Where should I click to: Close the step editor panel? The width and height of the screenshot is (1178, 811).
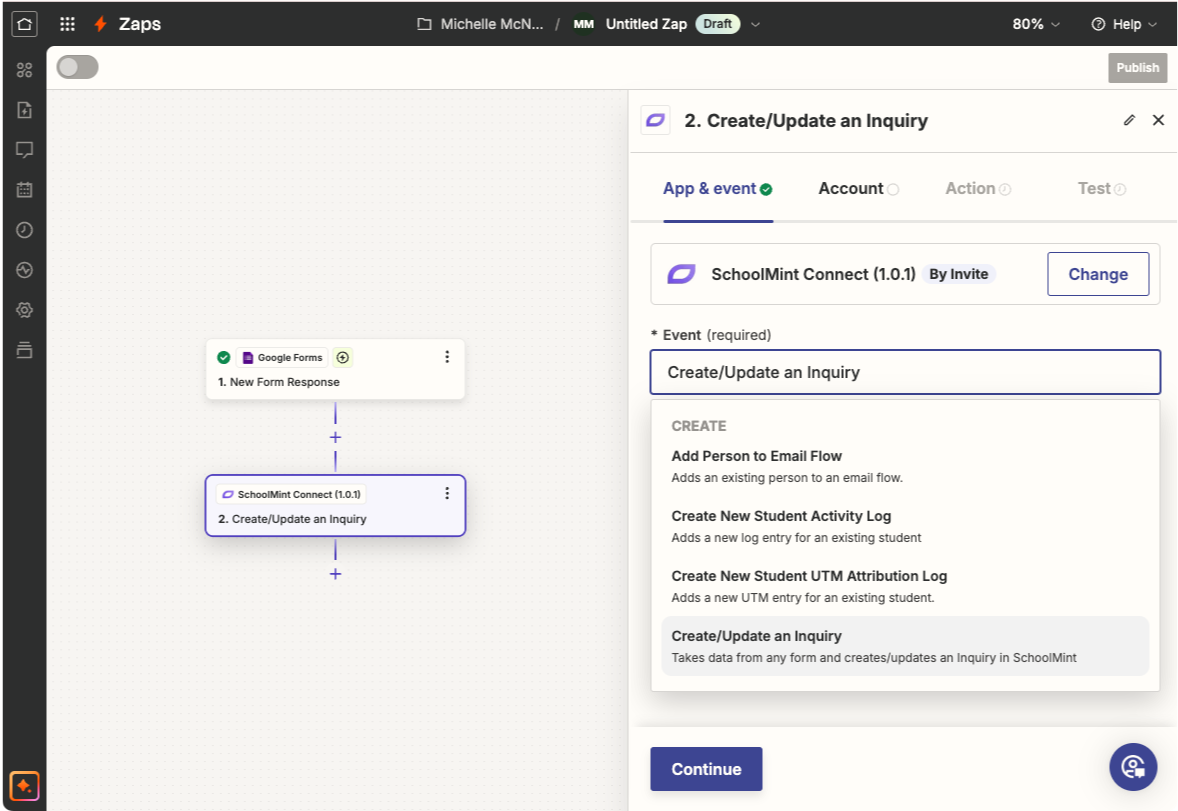(x=1158, y=120)
